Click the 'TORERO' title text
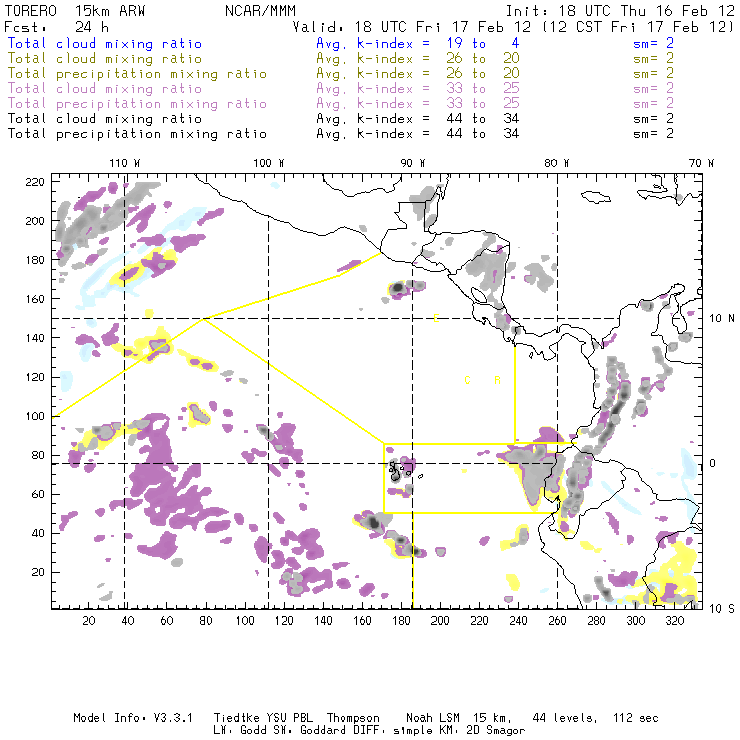The image size is (740, 740). (x=31, y=11)
